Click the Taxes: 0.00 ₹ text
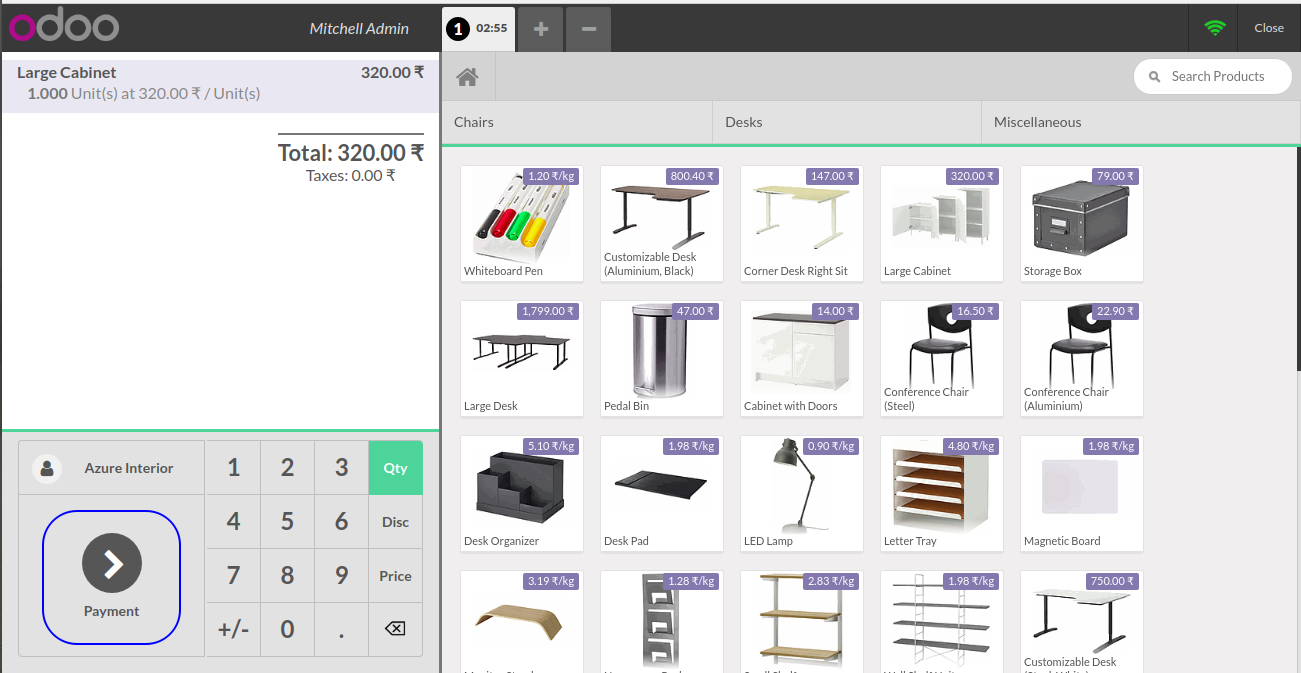This screenshot has height=673, width=1301. click(x=351, y=175)
